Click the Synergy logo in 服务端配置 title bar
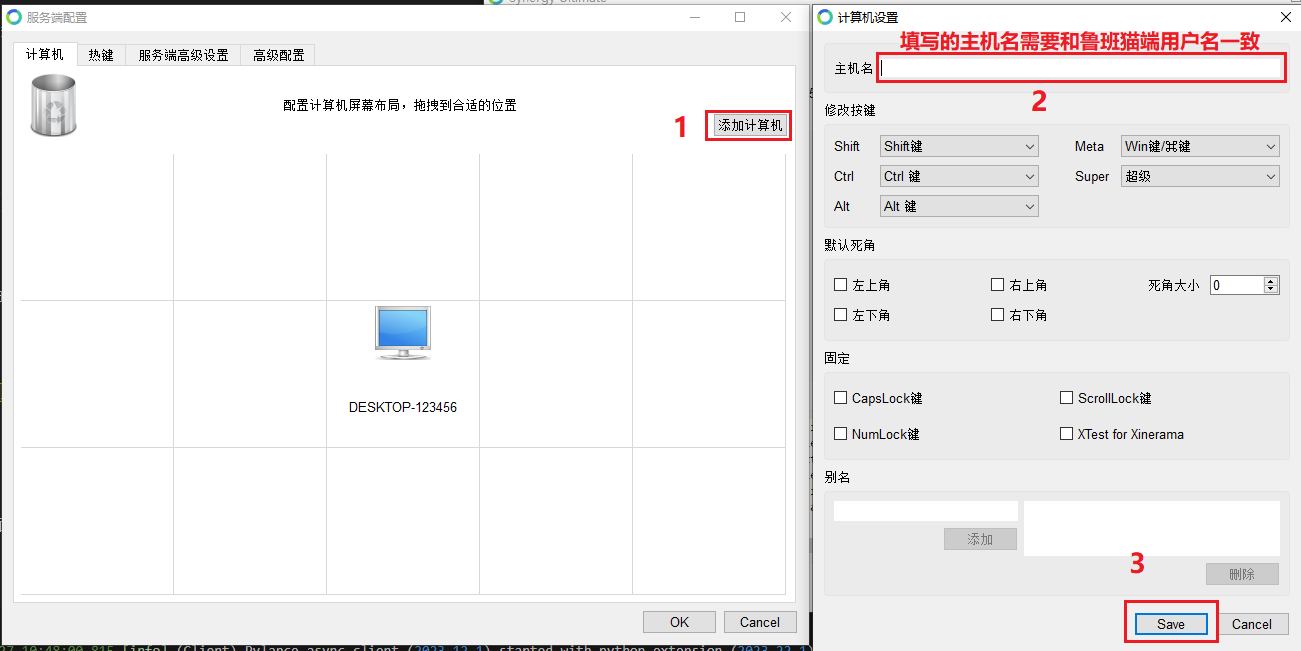The width and height of the screenshot is (1301, 651). (14, 17)
